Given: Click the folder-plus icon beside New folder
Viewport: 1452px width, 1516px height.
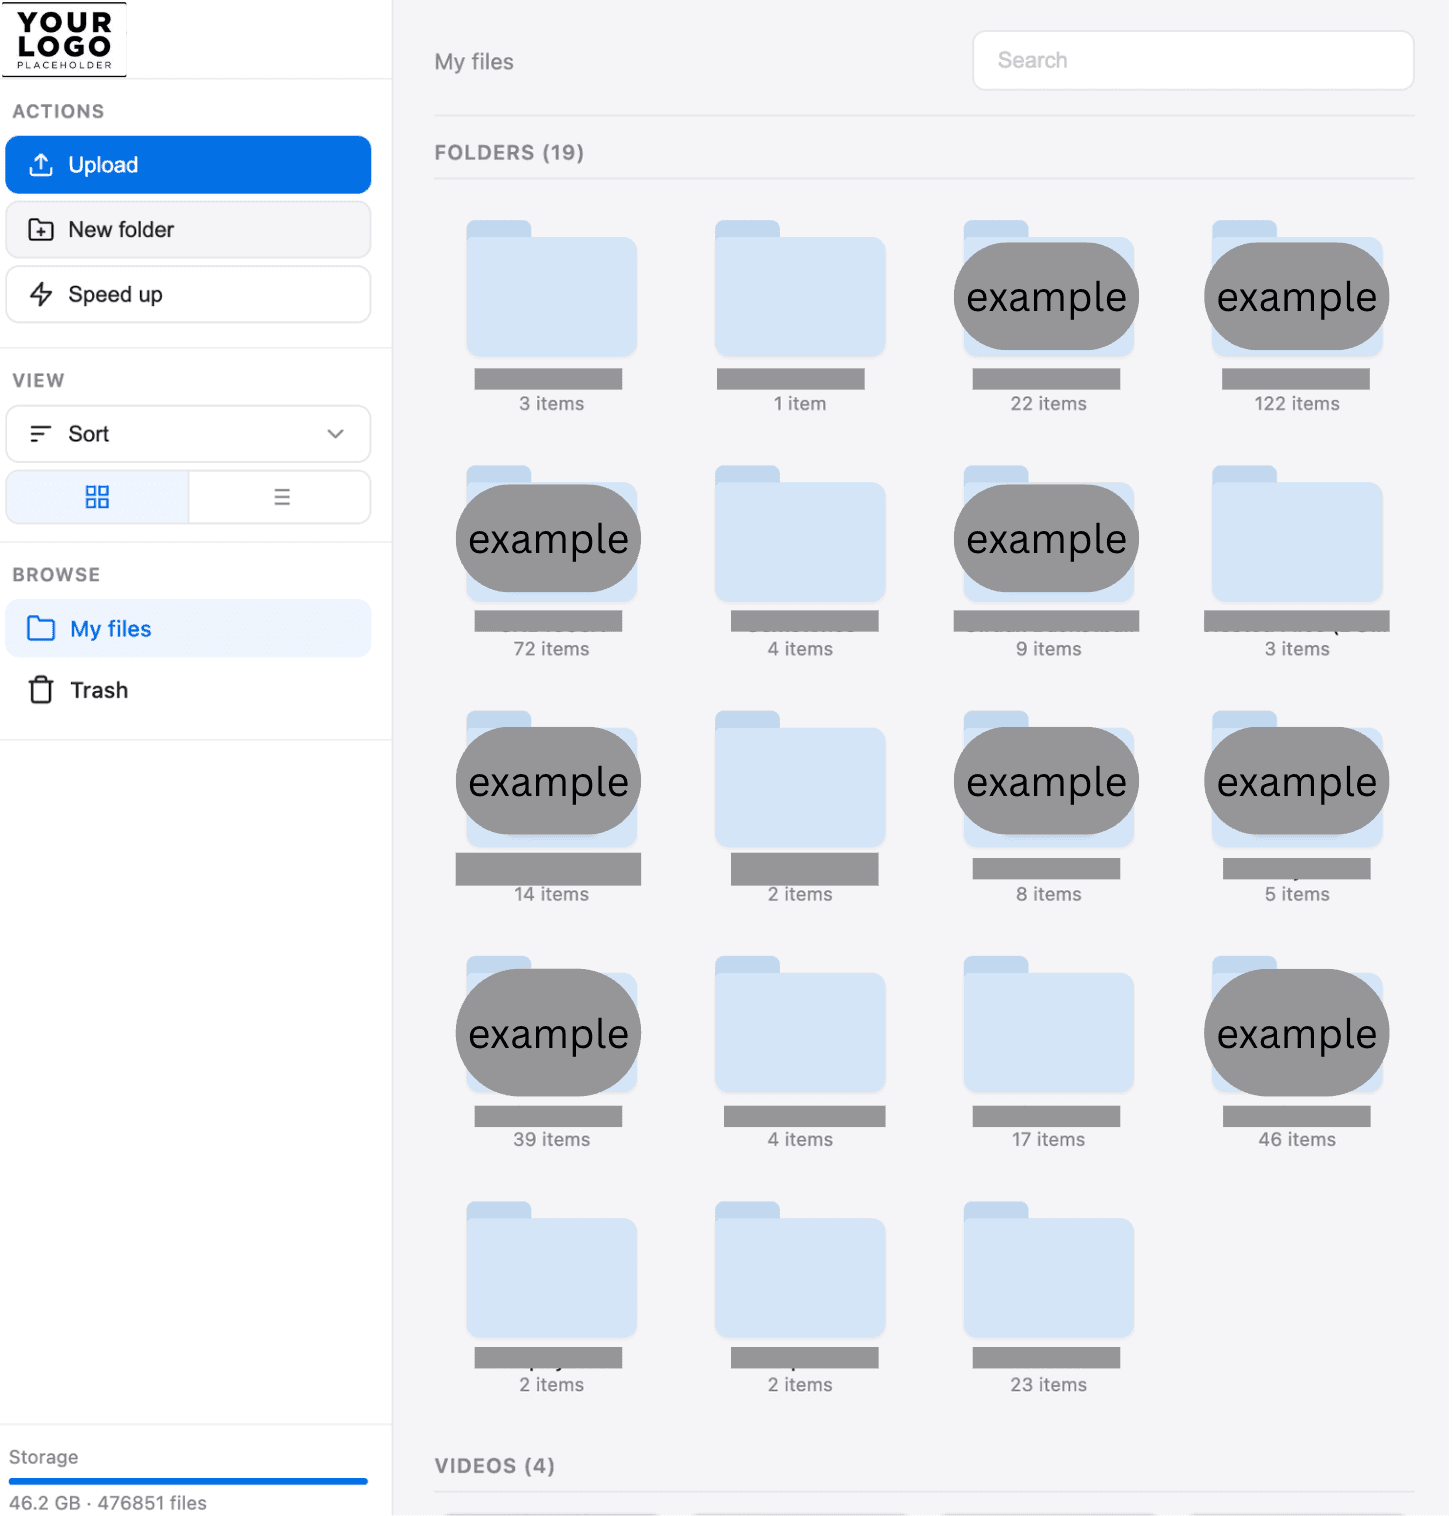Looking at the screenshot, I should [41, 230].
